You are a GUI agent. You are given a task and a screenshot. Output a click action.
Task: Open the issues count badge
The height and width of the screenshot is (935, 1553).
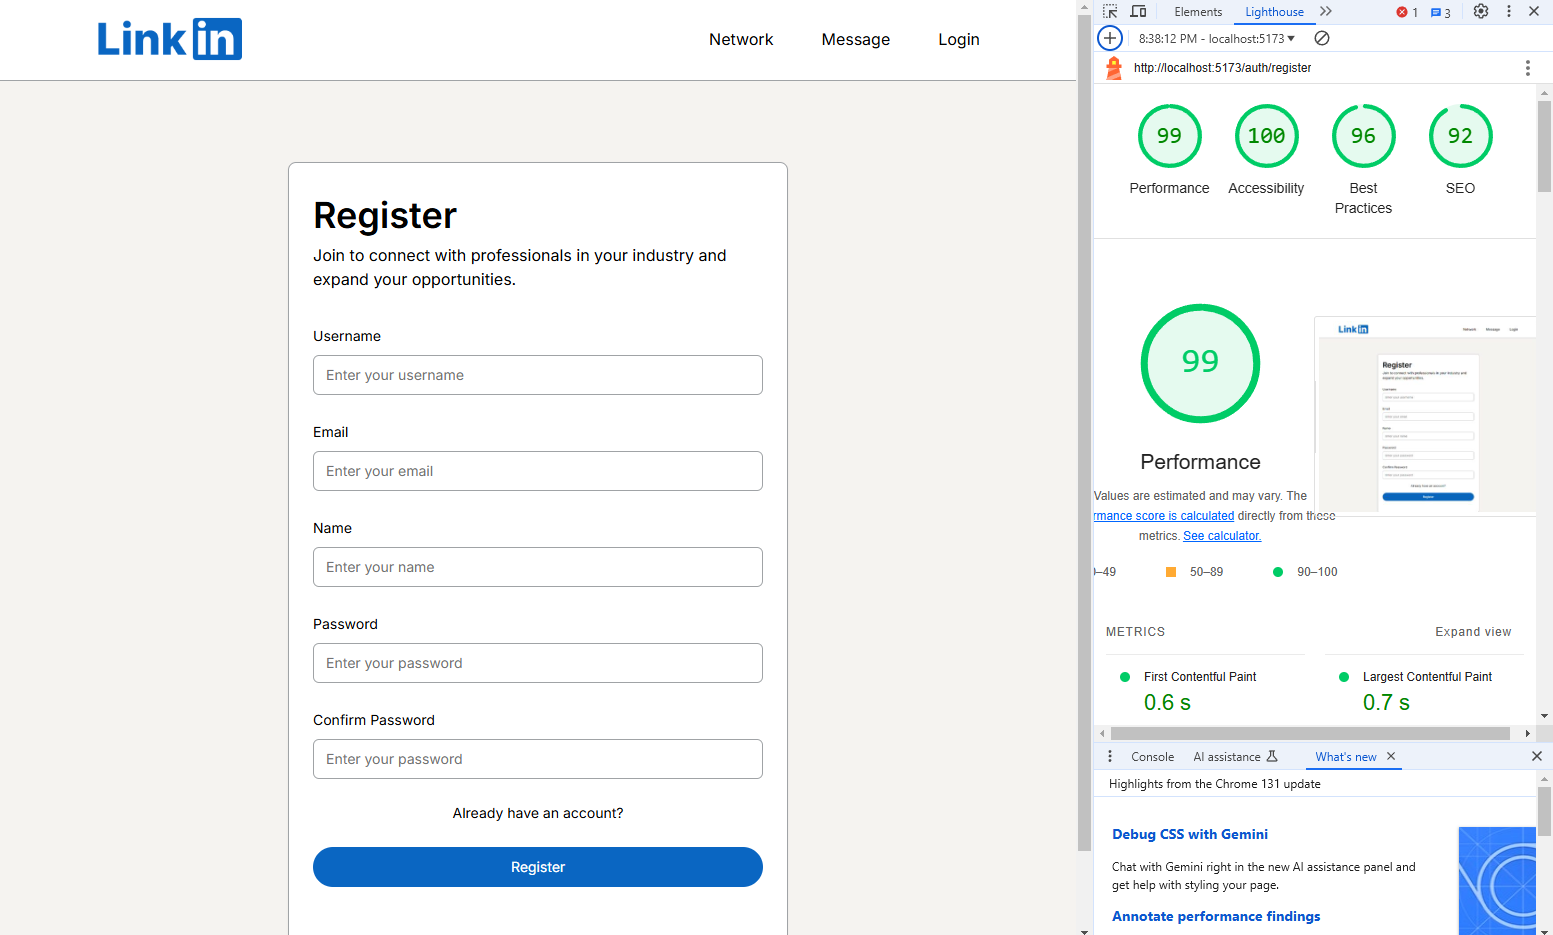point(1440,12)
